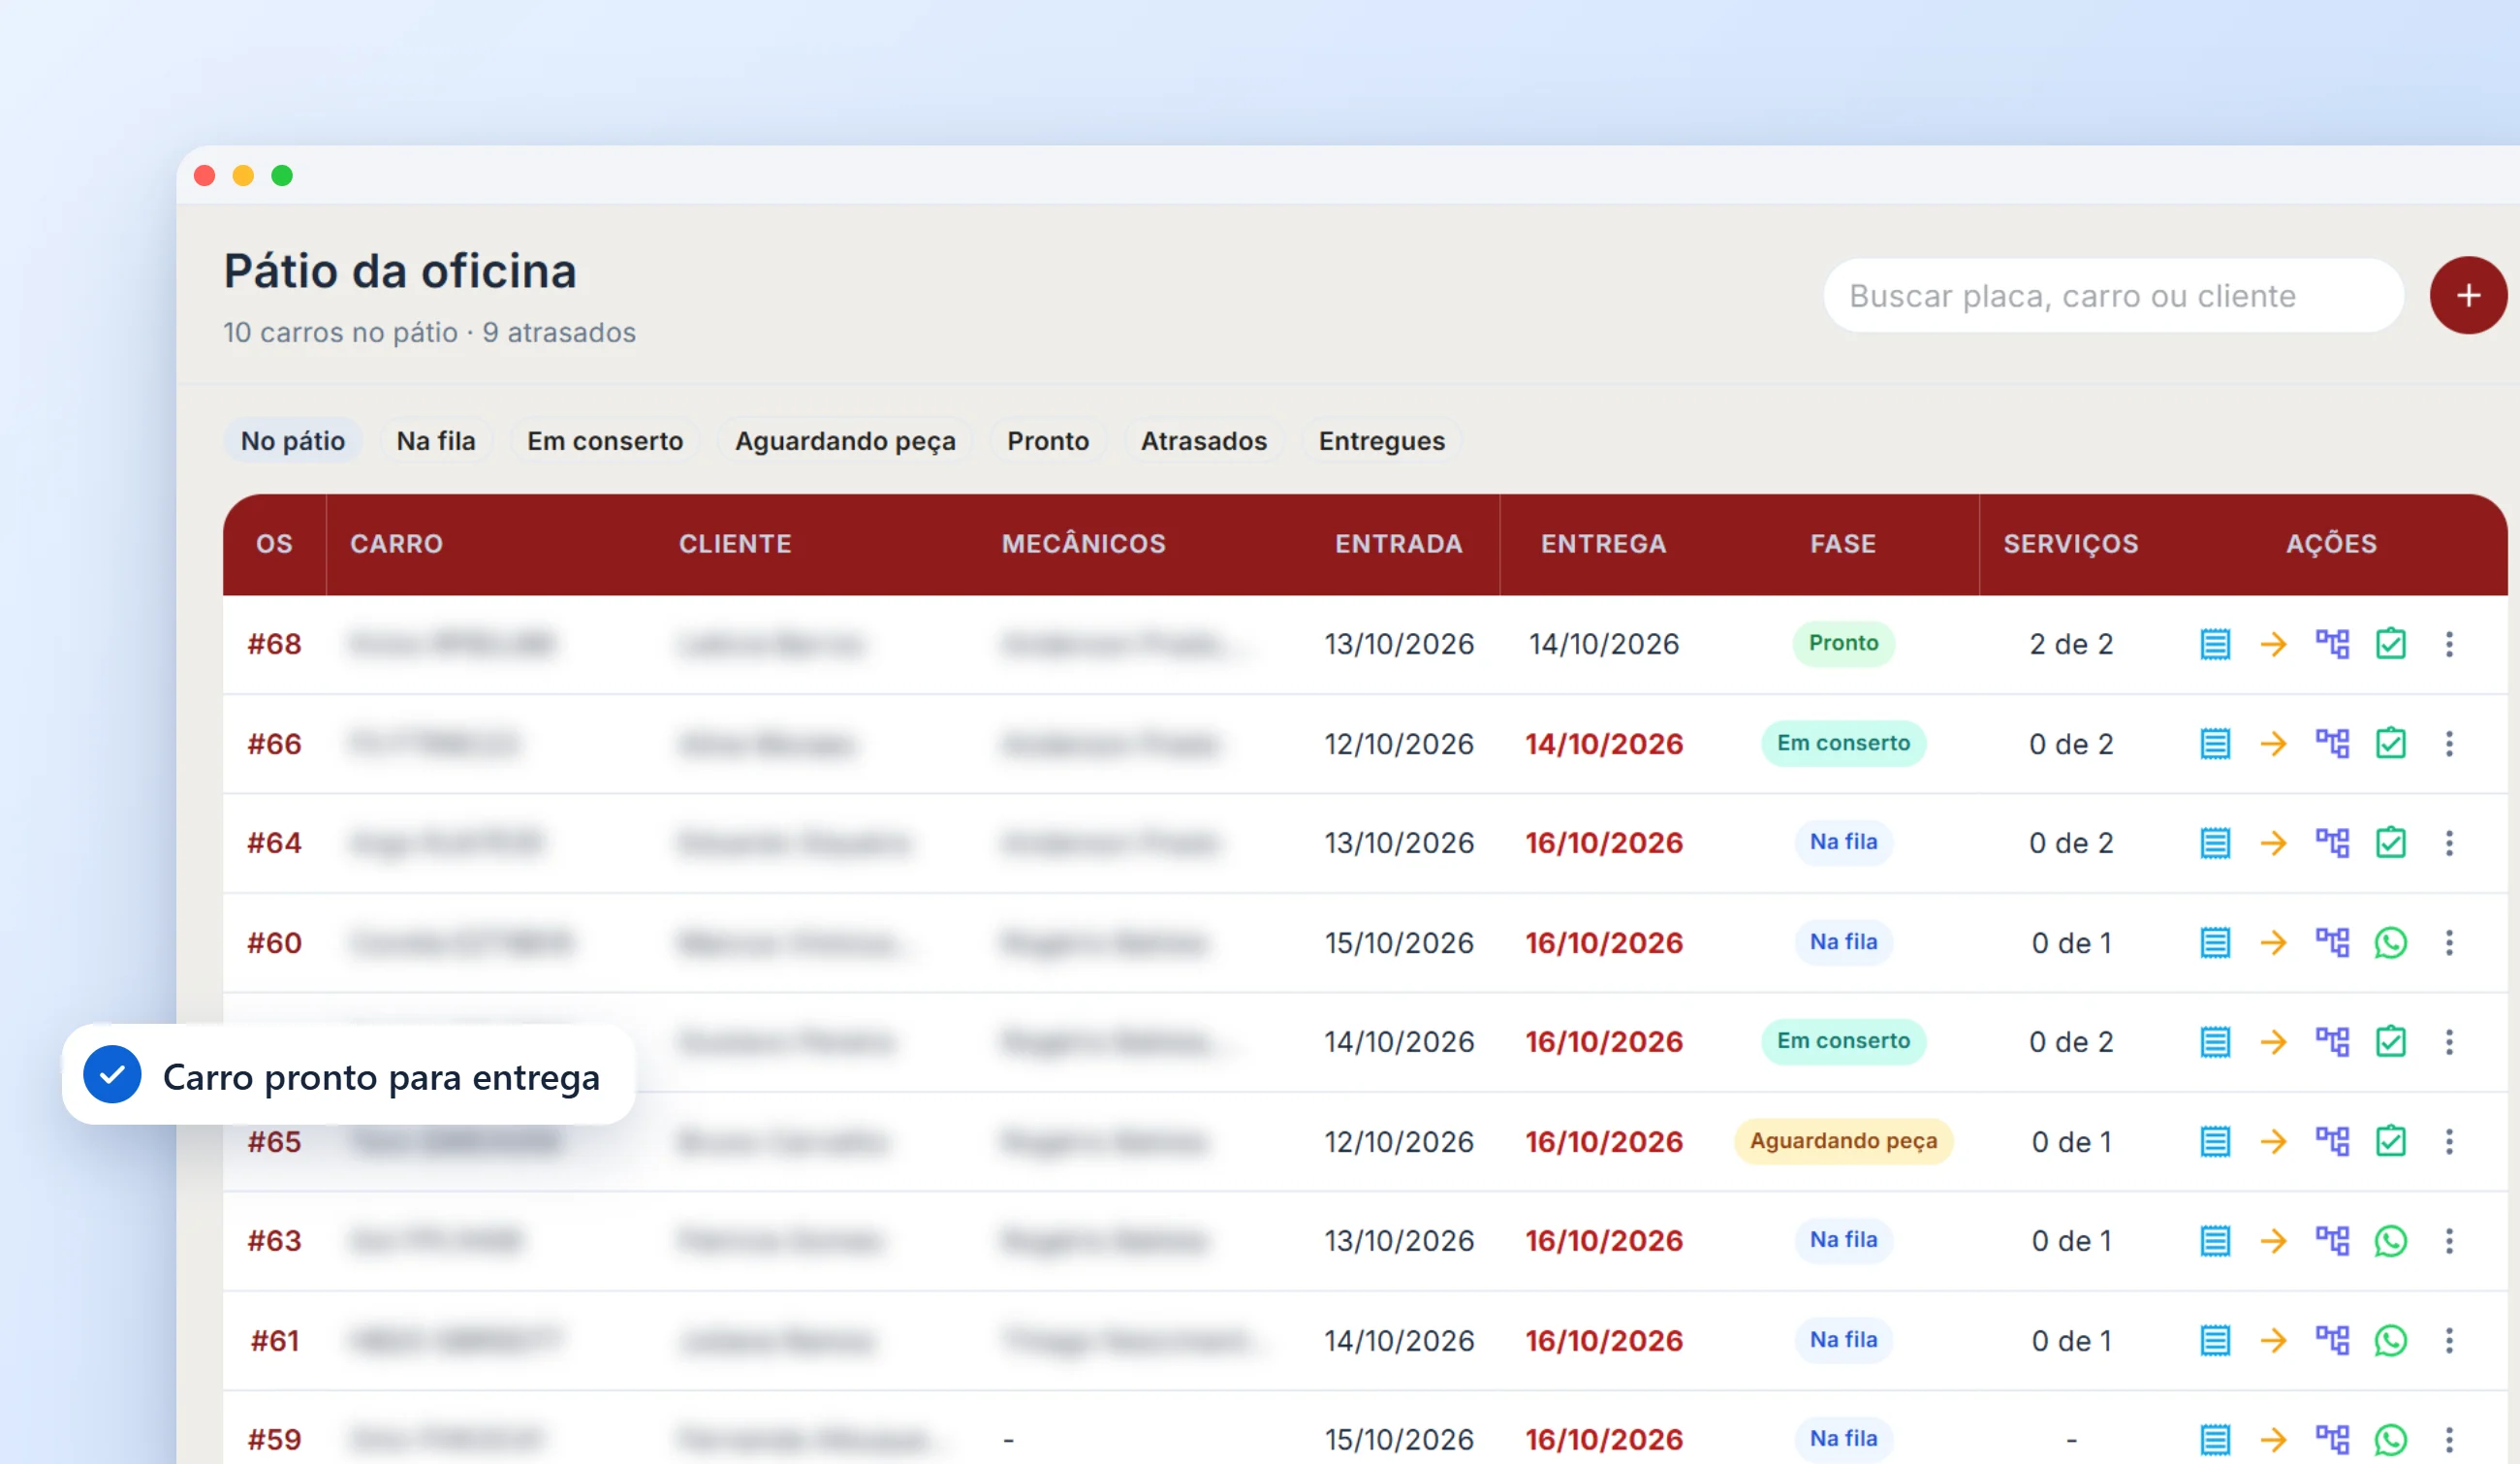Open the three-dot menu for OS #68
The image size is (2520, 1464).
pos(2449,644)
